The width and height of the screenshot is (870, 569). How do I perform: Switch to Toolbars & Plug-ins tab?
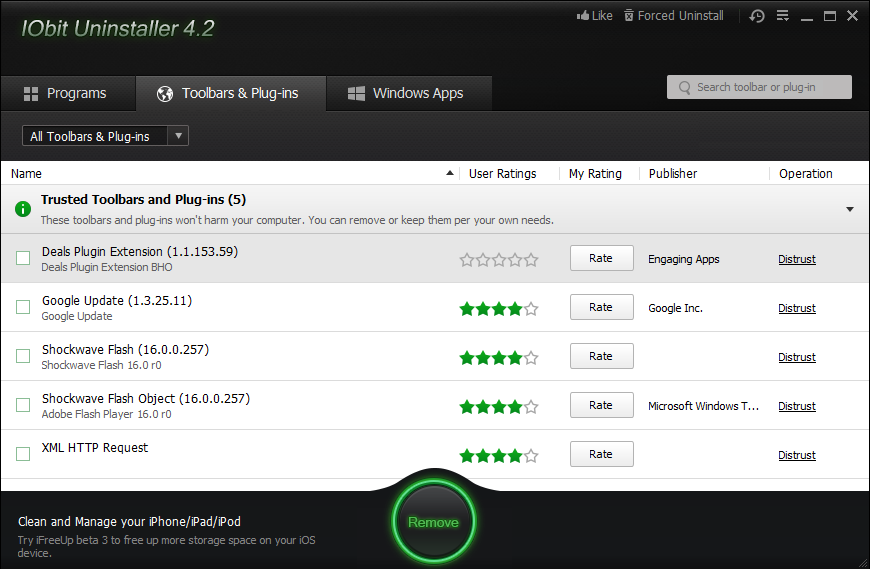pyautogui.click(x=230, y=93)
